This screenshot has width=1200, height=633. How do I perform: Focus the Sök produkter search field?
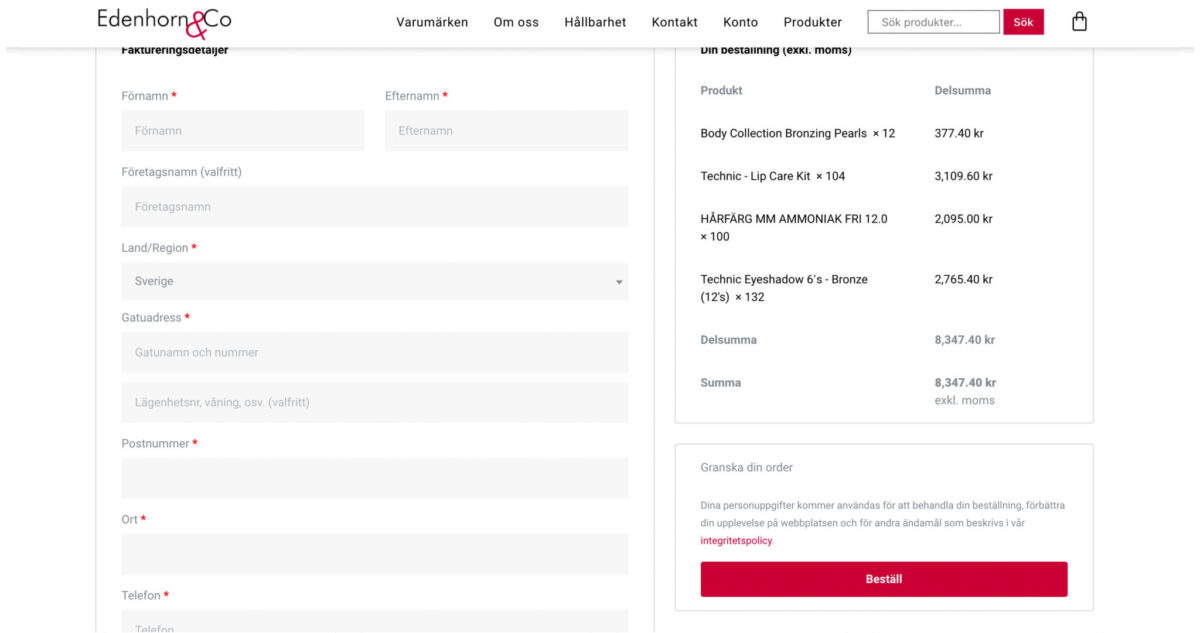934,22
